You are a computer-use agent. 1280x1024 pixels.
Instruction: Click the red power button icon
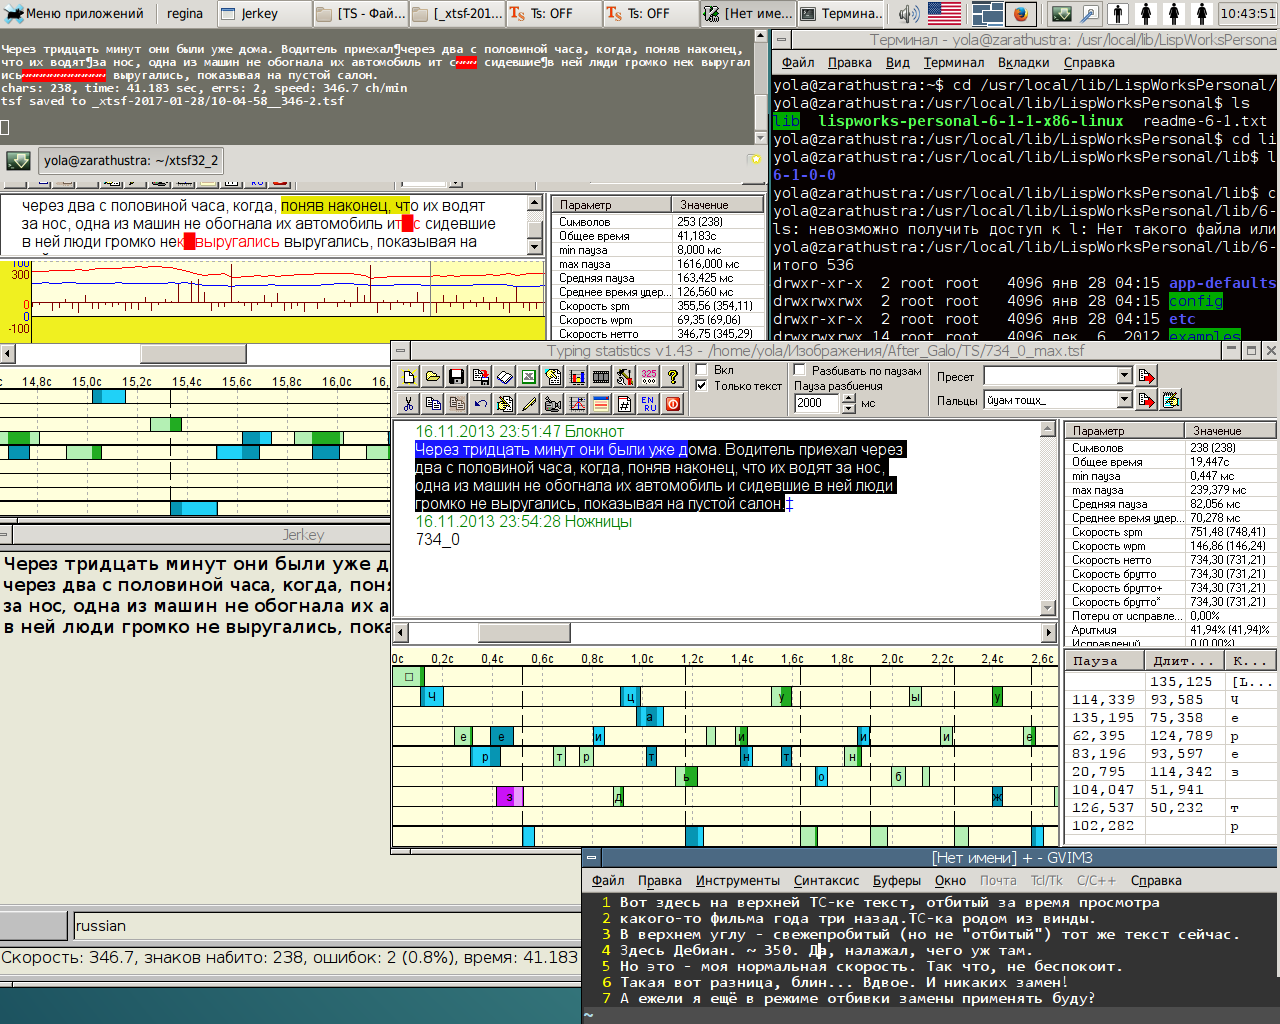point(673,404)
